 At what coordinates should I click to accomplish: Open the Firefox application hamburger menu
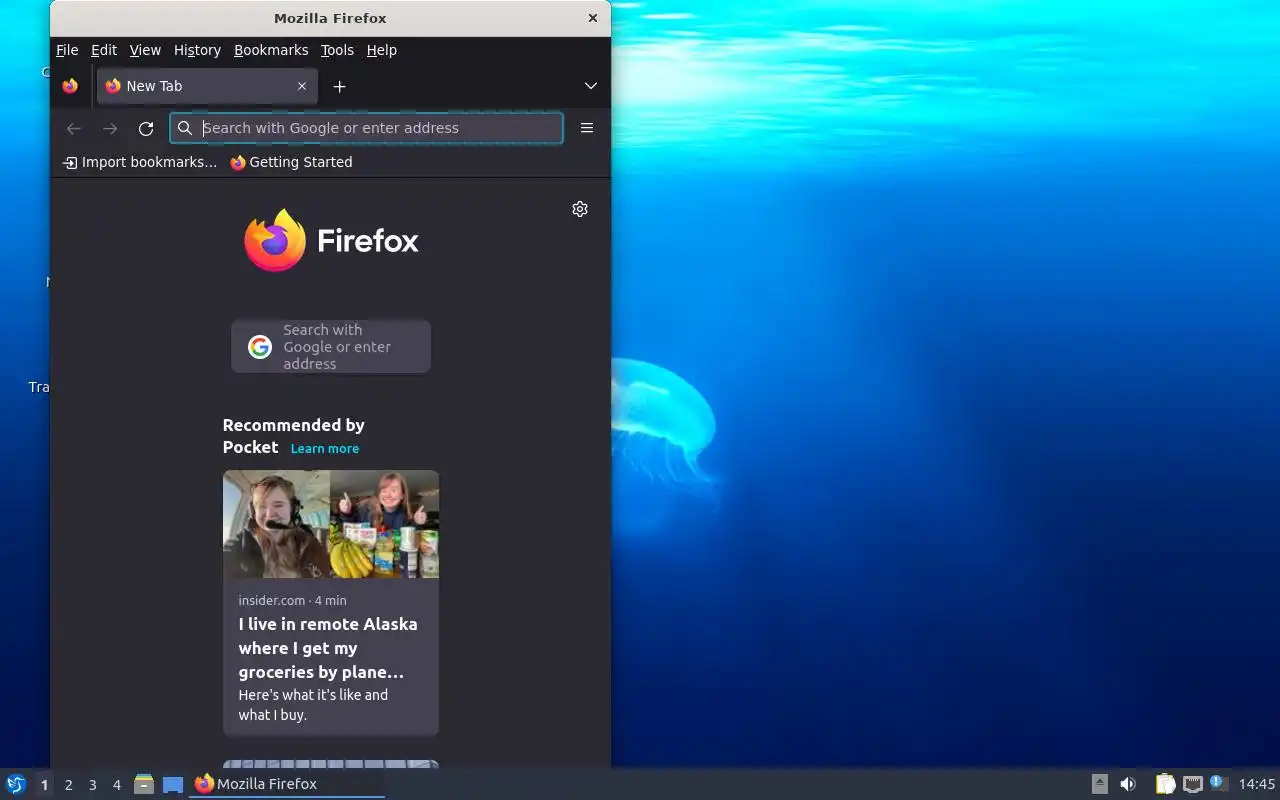click(x=587, y=128)
